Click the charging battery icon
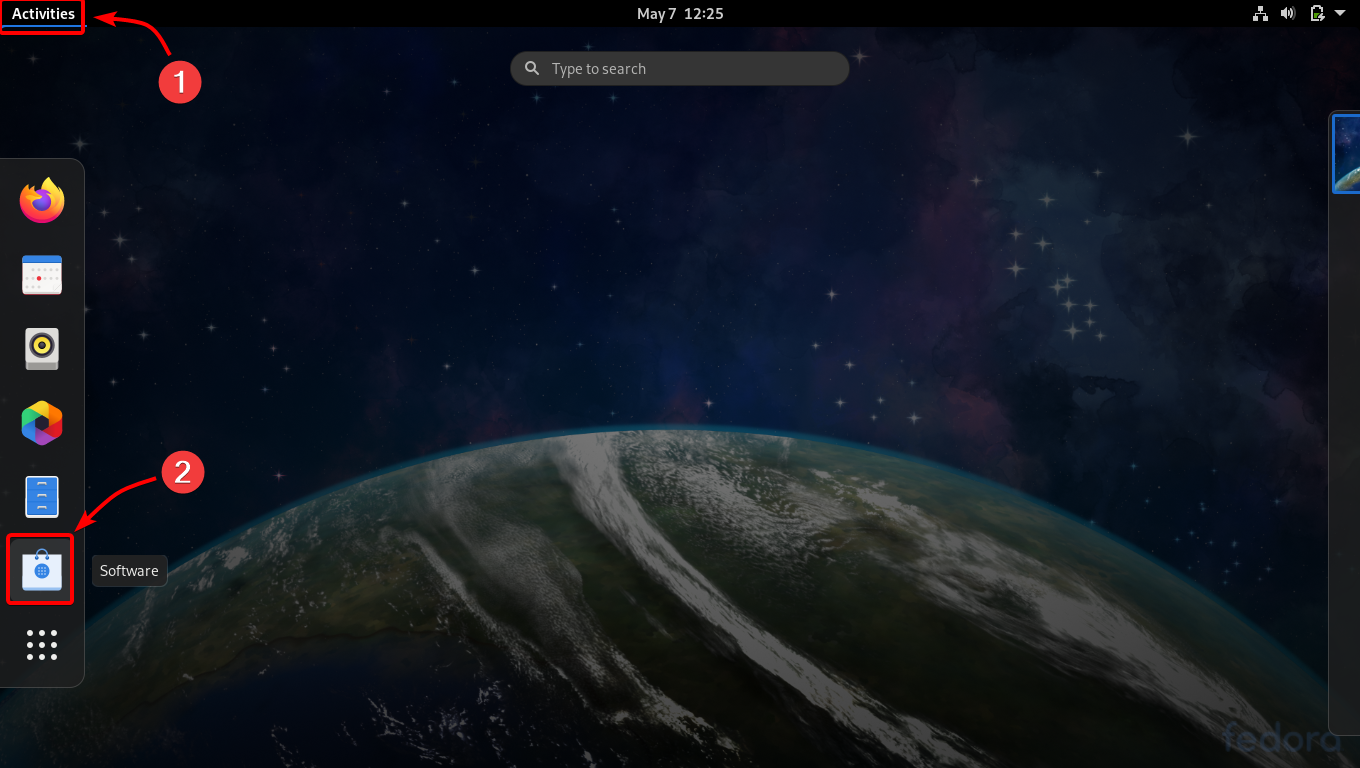The height and width of the screenshot is (768, 1360). coord(1316,13)
